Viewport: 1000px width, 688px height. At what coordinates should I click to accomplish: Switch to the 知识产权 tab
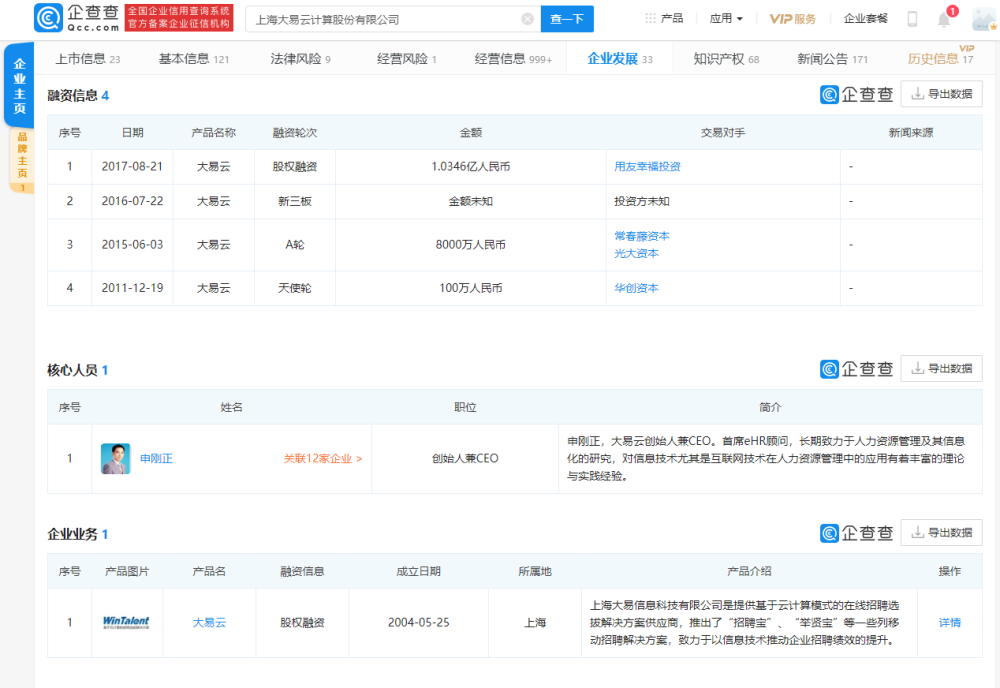726,59
